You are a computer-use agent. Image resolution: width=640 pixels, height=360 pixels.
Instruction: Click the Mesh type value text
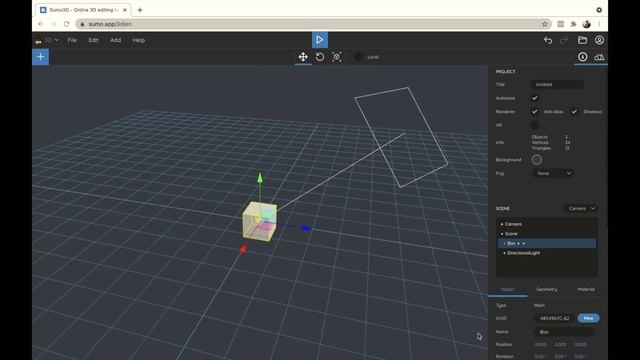(x=539, y=305)
